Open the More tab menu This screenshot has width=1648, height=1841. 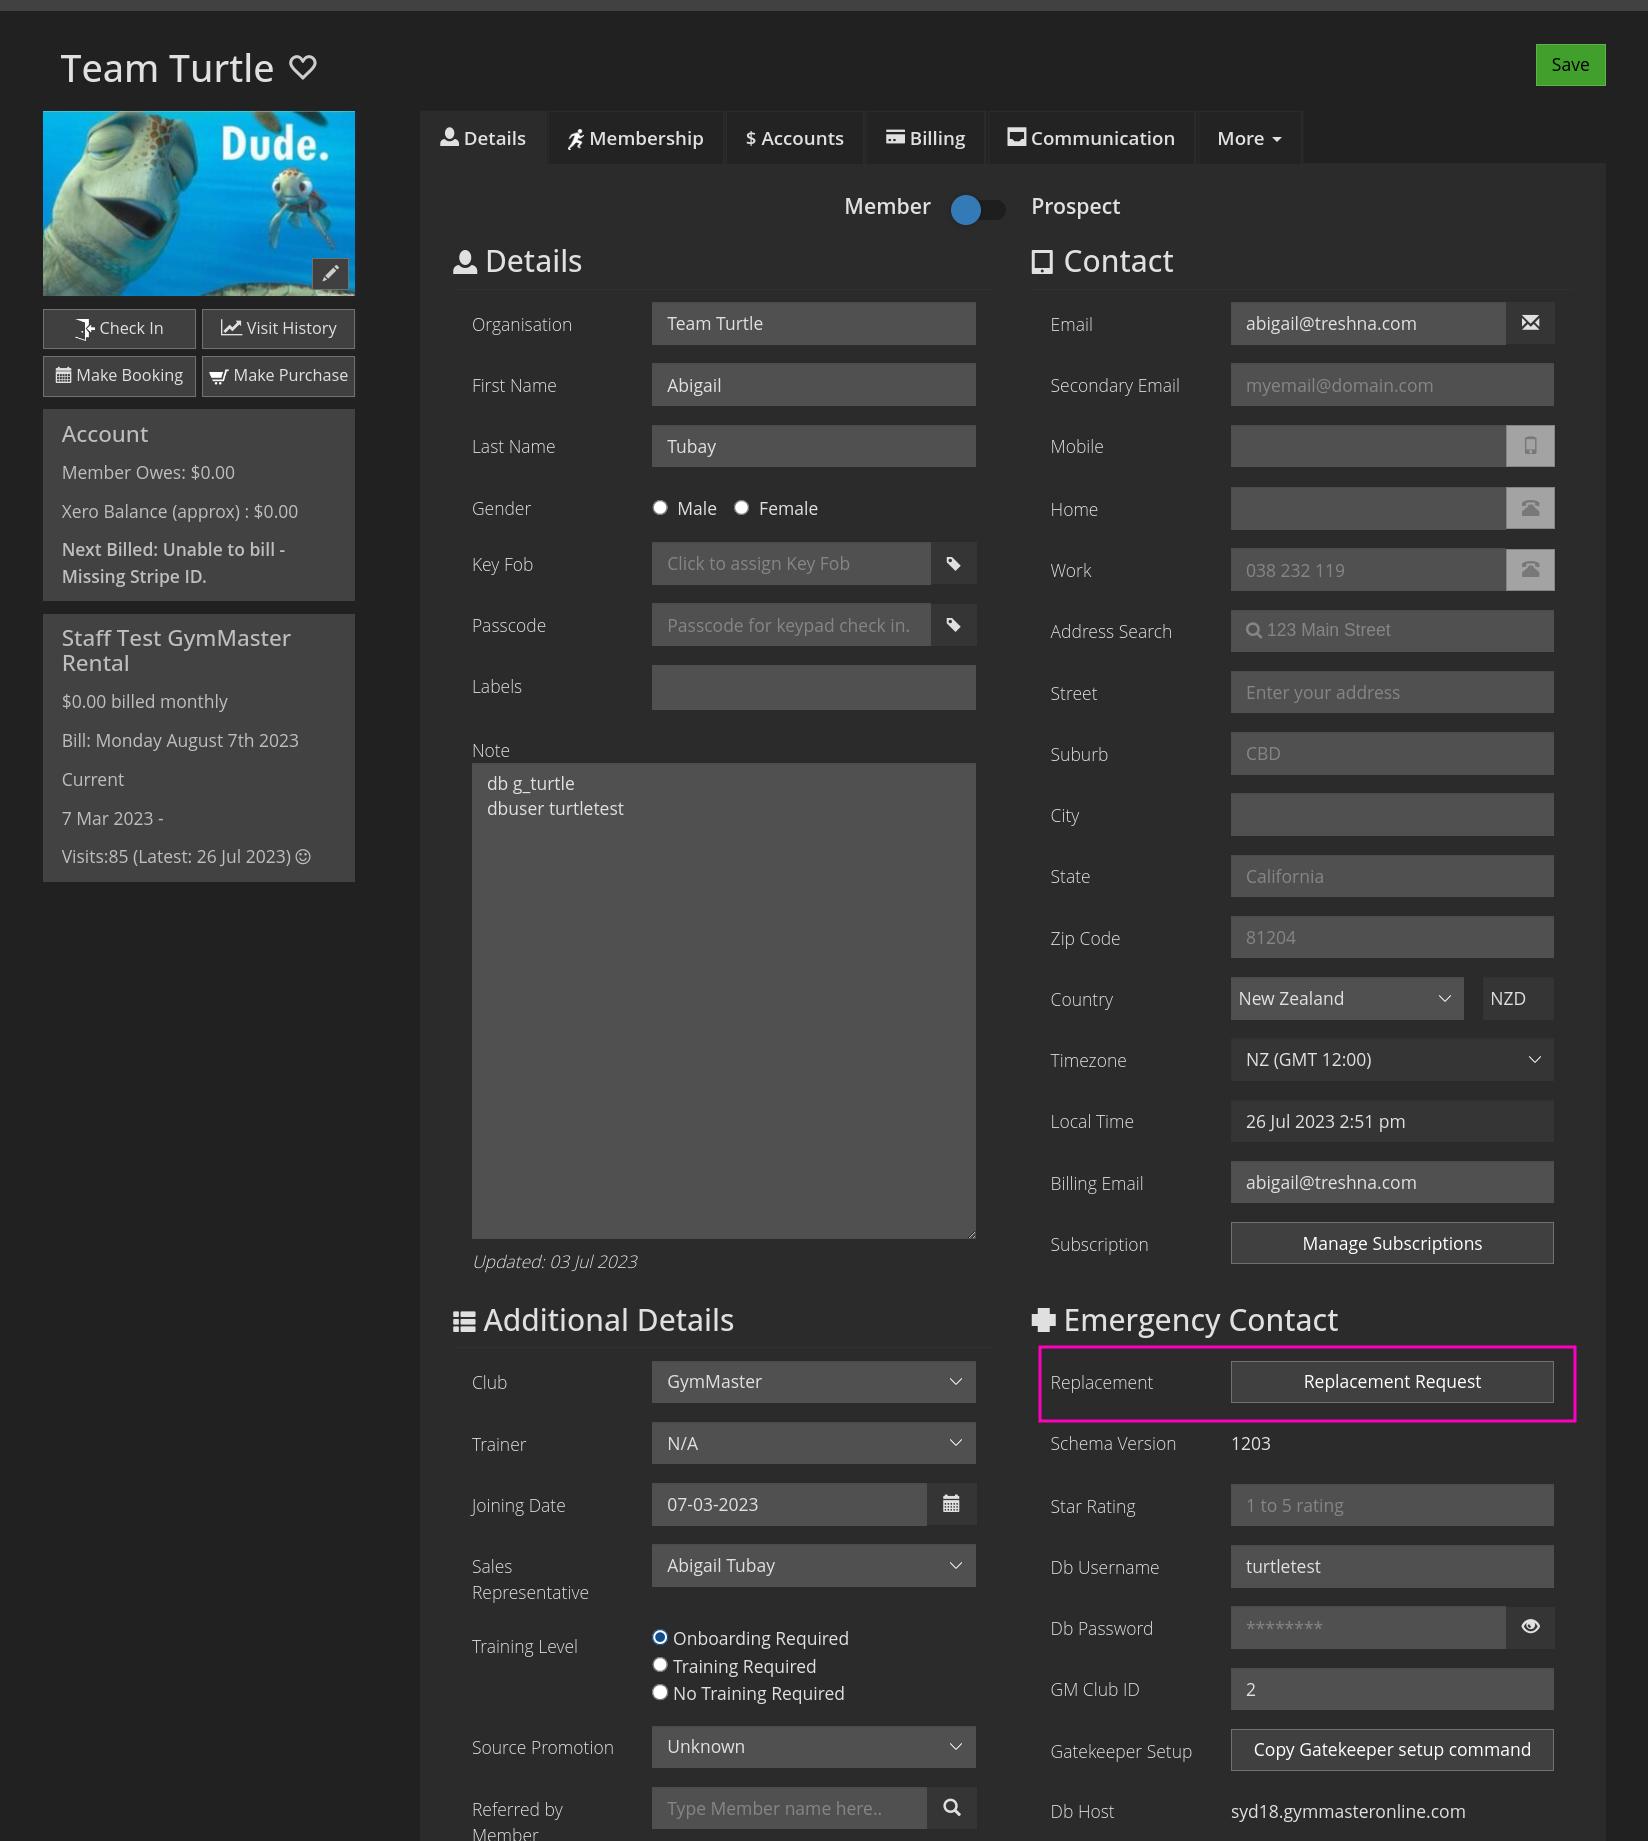click(x=1248, y=138)
